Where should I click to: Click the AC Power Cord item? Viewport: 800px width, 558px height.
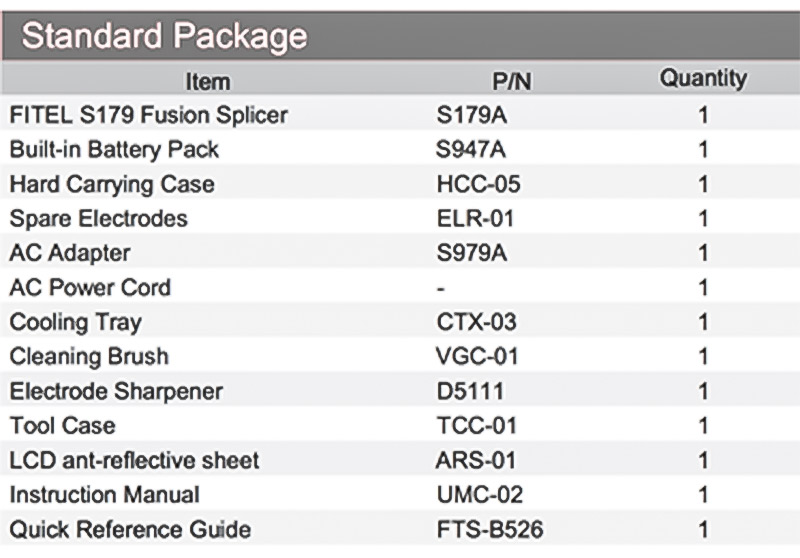[90, 288]
